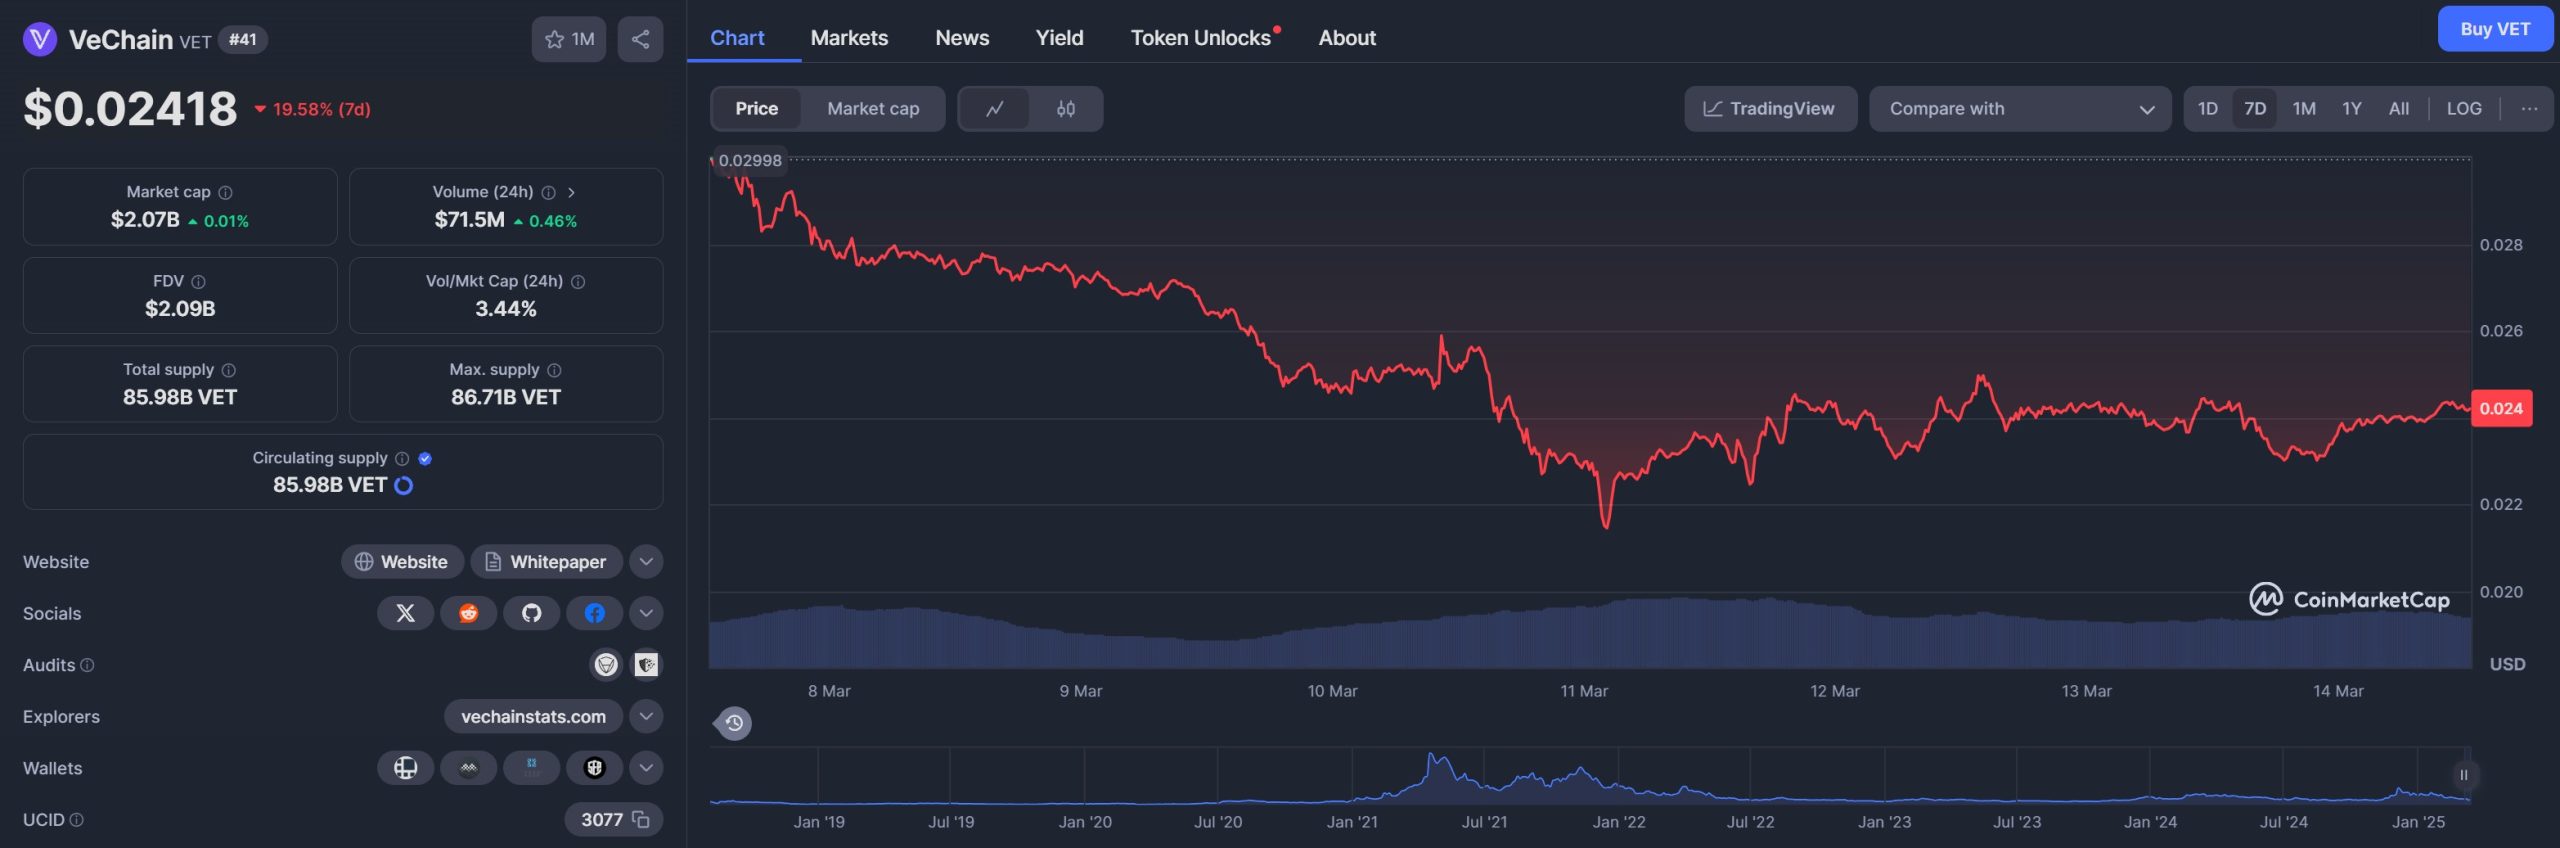Open the Whitepaper link

547,562
